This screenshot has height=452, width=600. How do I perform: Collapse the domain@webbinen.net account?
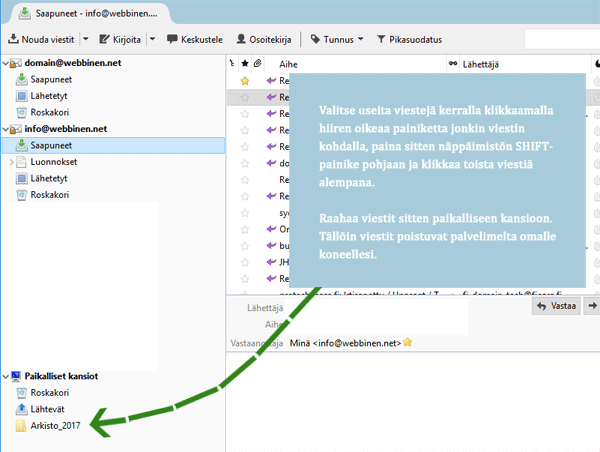point(6,63)
